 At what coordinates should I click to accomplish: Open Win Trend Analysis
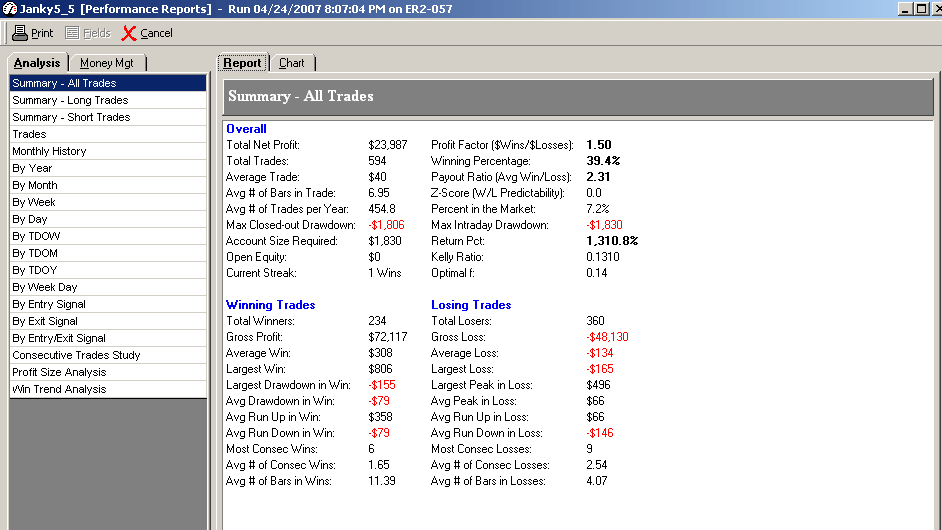pyautogui.click(x=108, y=389)
